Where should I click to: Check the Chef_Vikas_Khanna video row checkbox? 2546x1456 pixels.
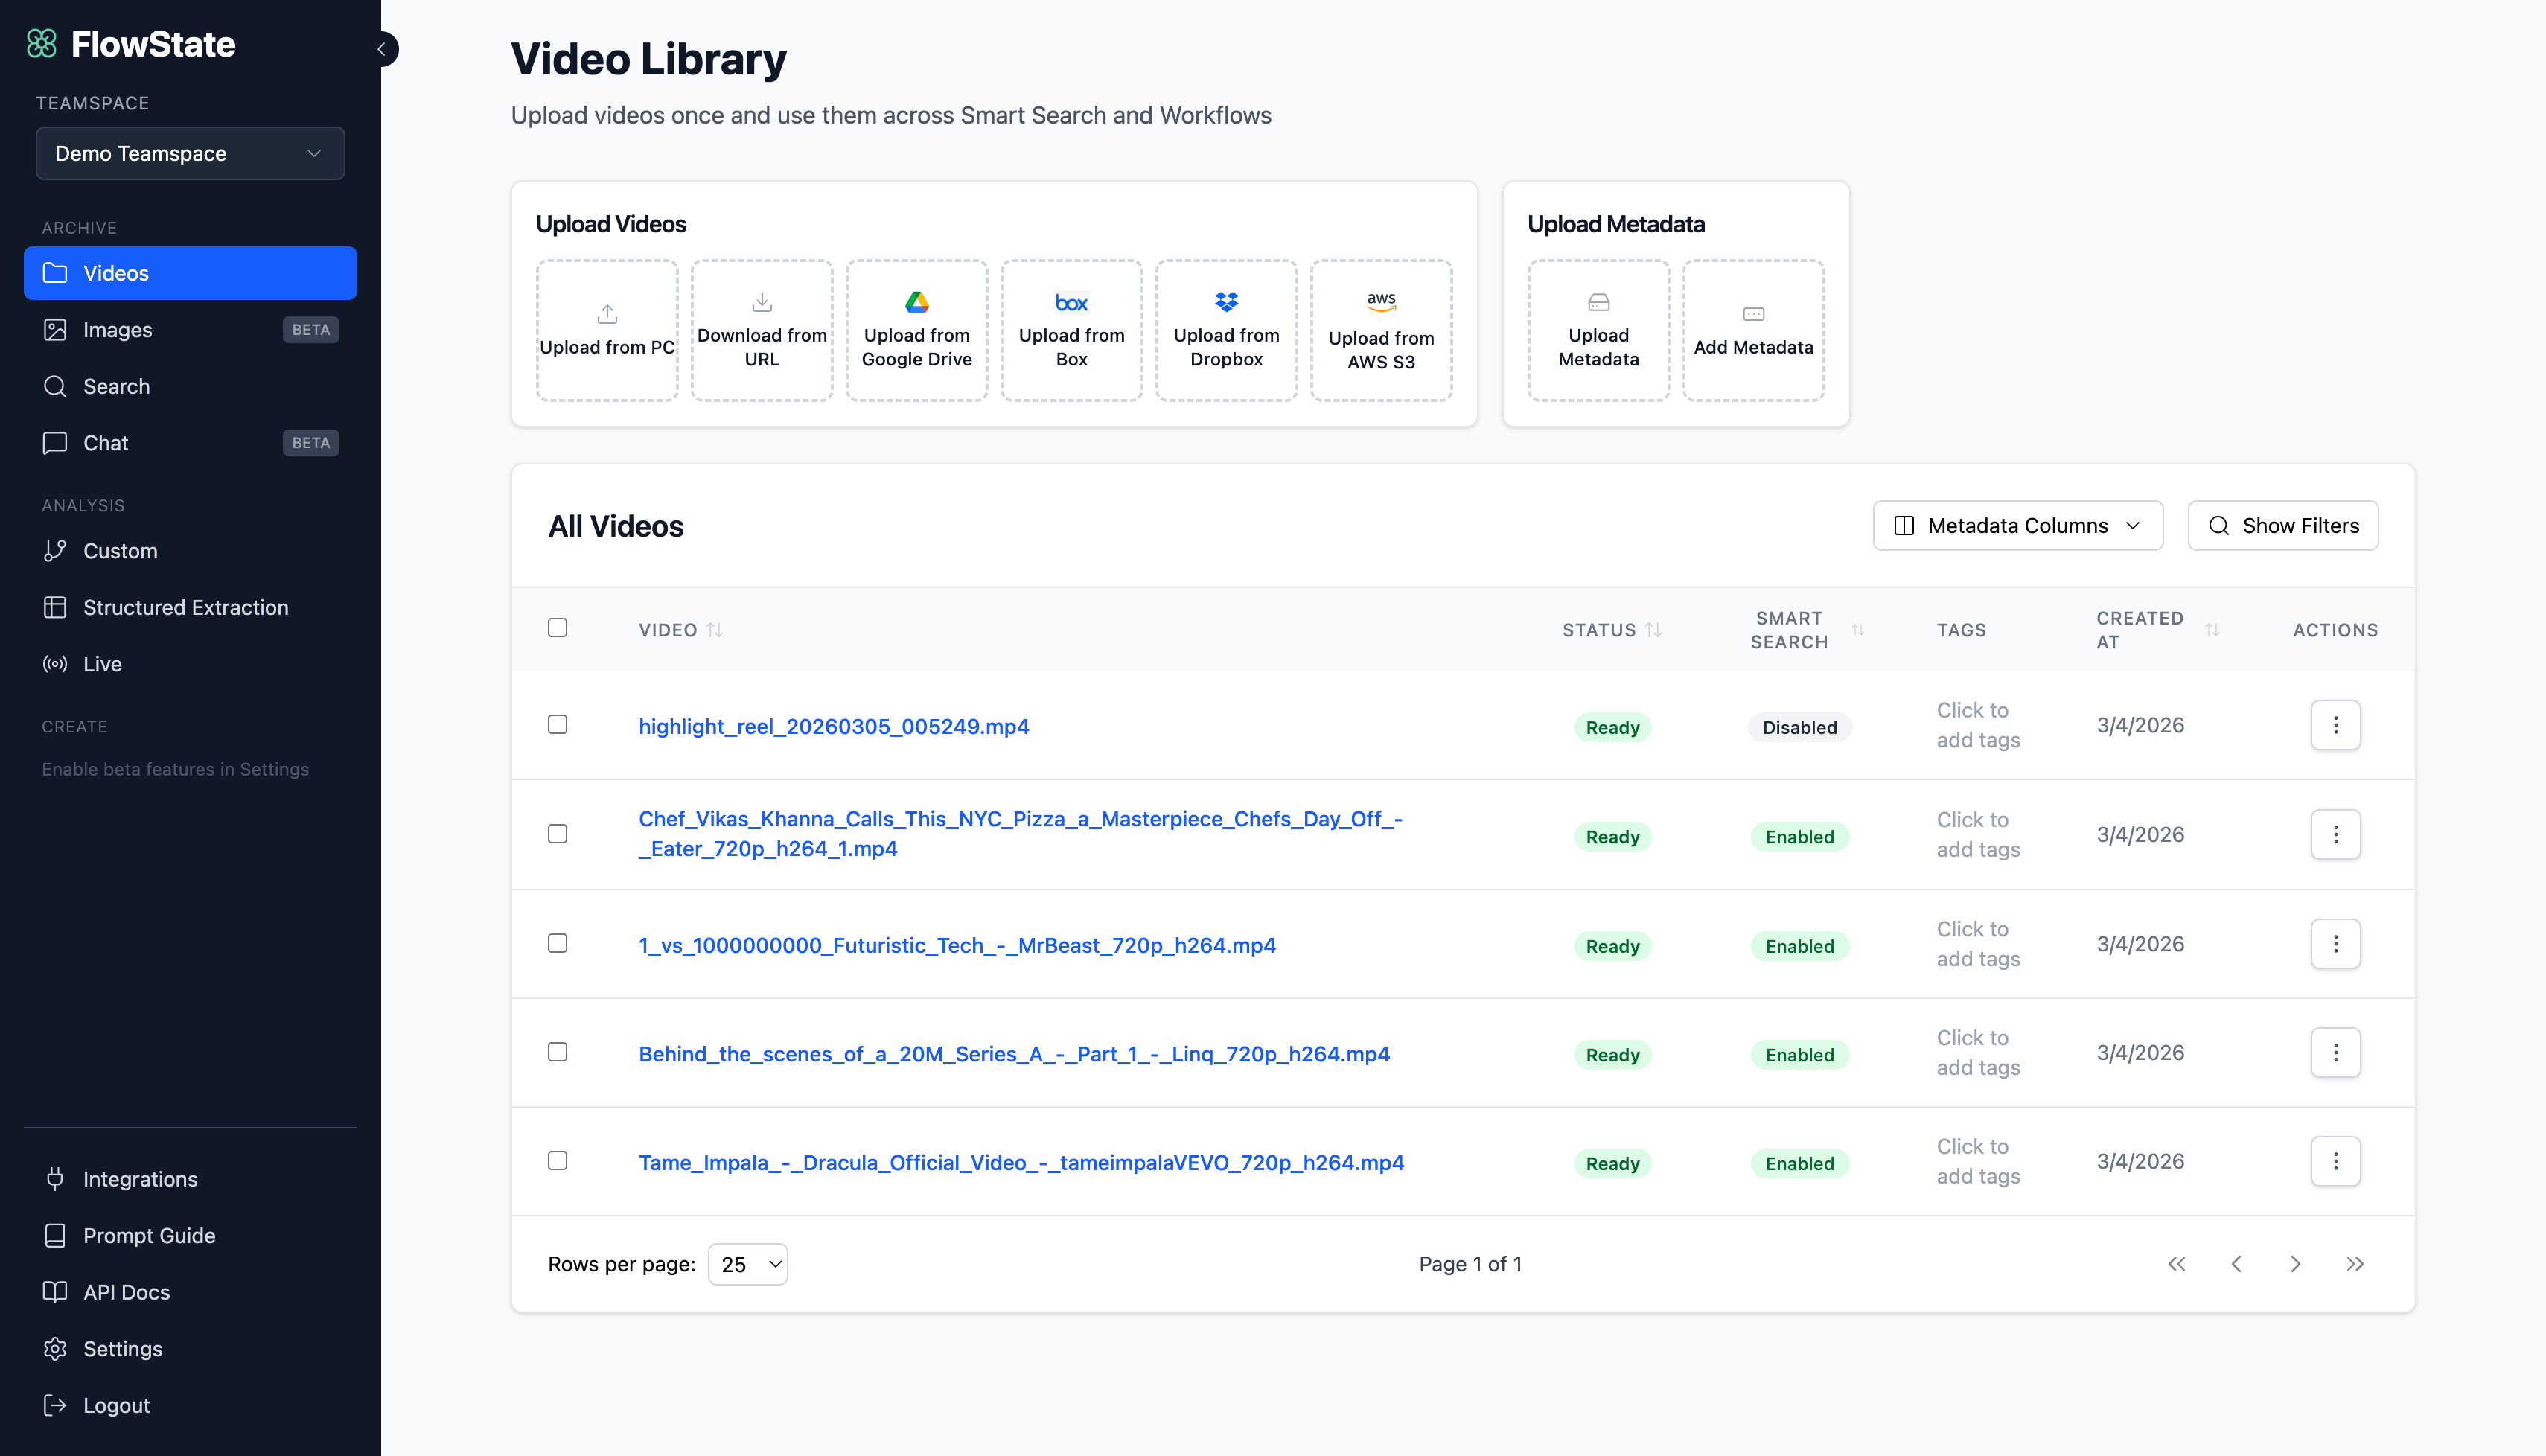click(x=558, y=834)
